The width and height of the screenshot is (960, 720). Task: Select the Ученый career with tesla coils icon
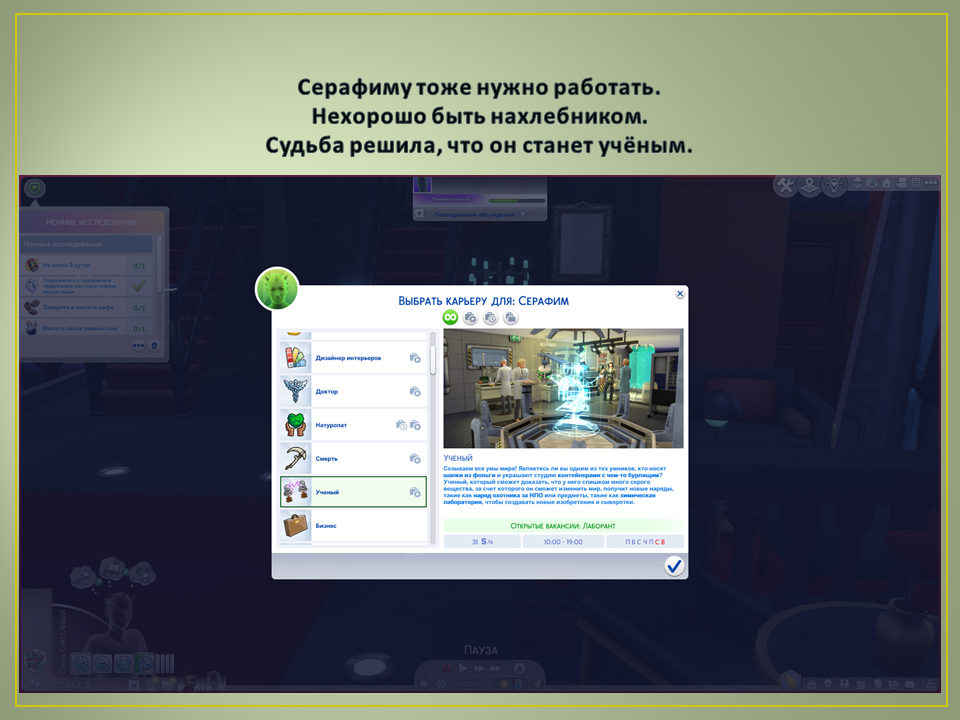(353, 492)
